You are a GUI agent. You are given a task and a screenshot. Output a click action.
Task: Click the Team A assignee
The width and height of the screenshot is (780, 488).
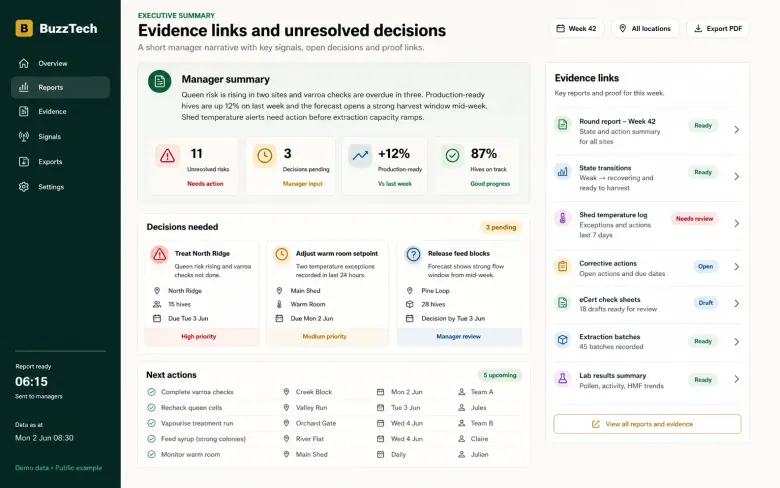482,392
